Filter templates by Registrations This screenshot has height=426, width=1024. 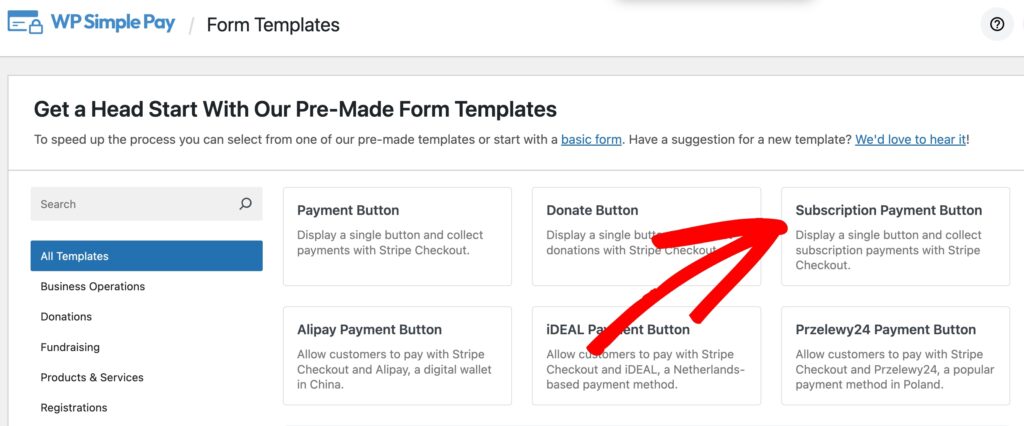point(74,407)
